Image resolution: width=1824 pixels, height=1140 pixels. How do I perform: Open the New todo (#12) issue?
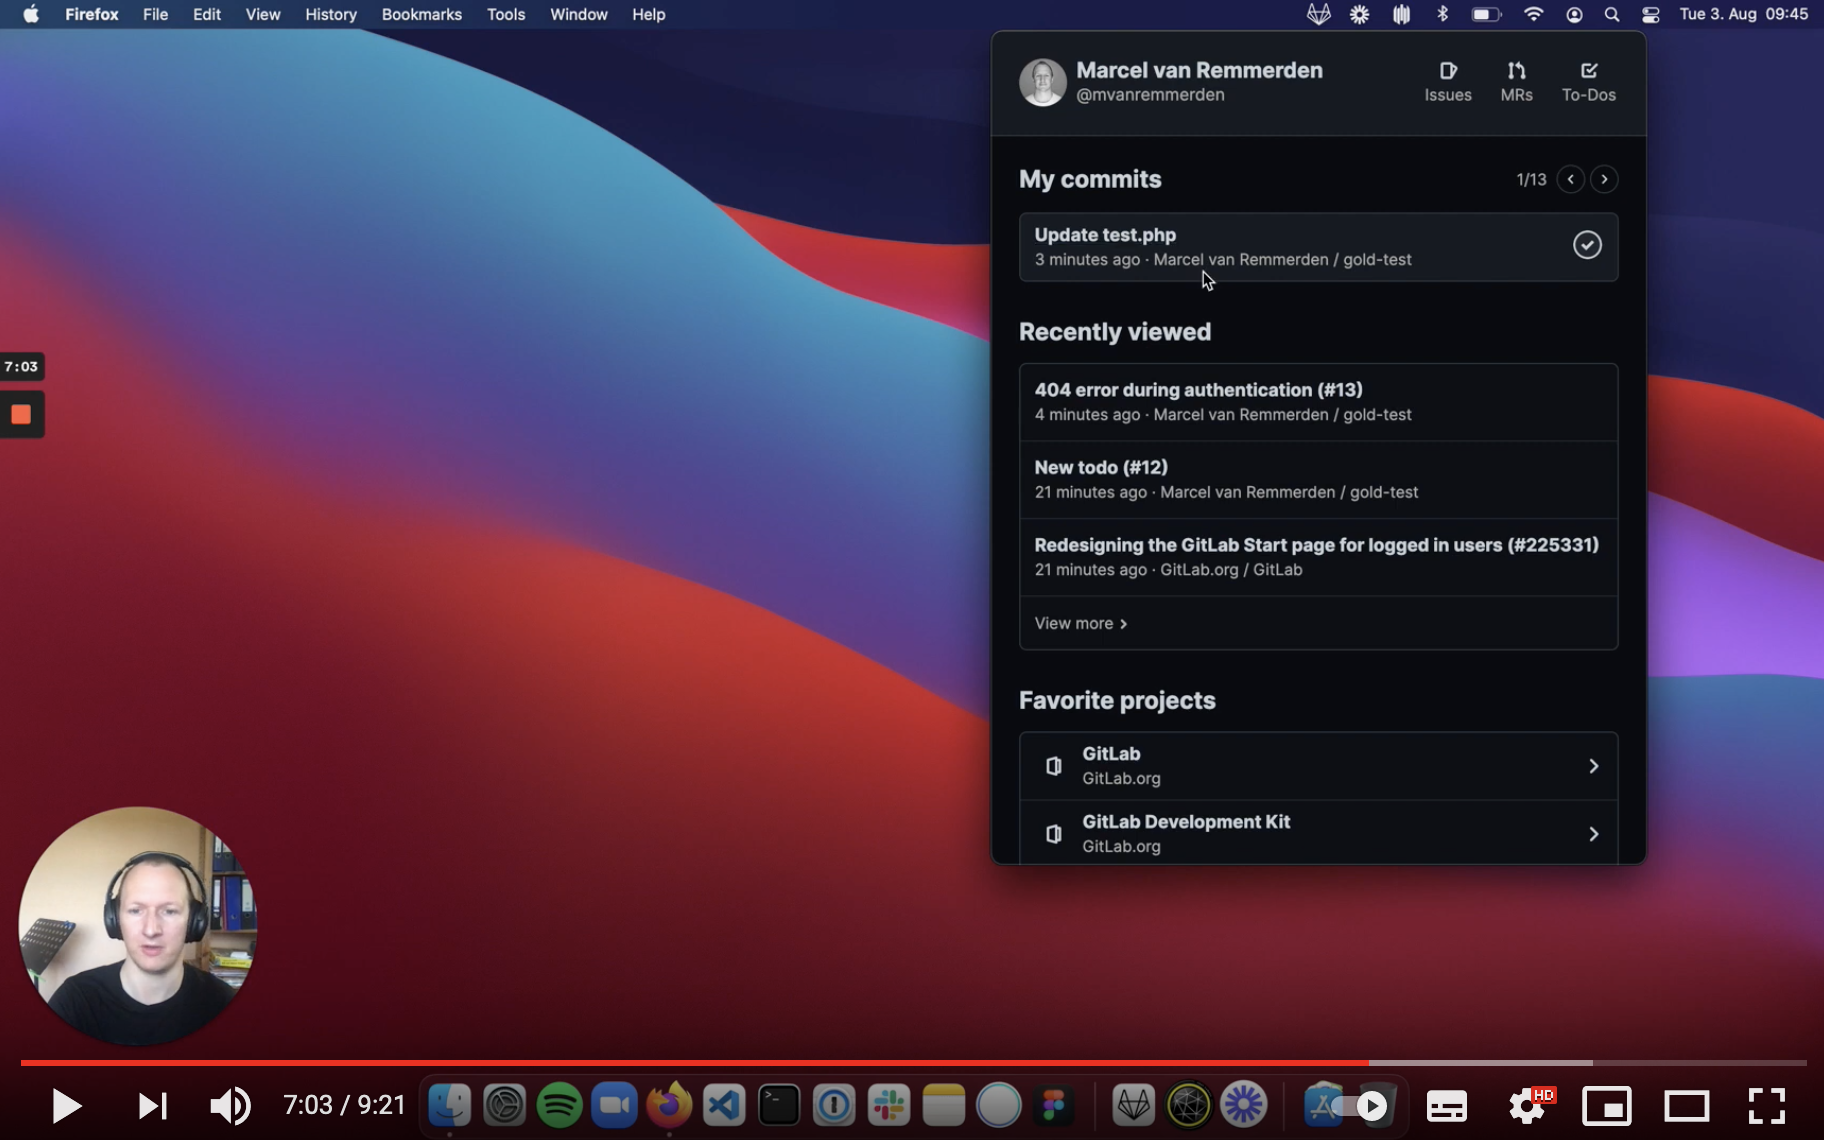(x=1318, y=479)
